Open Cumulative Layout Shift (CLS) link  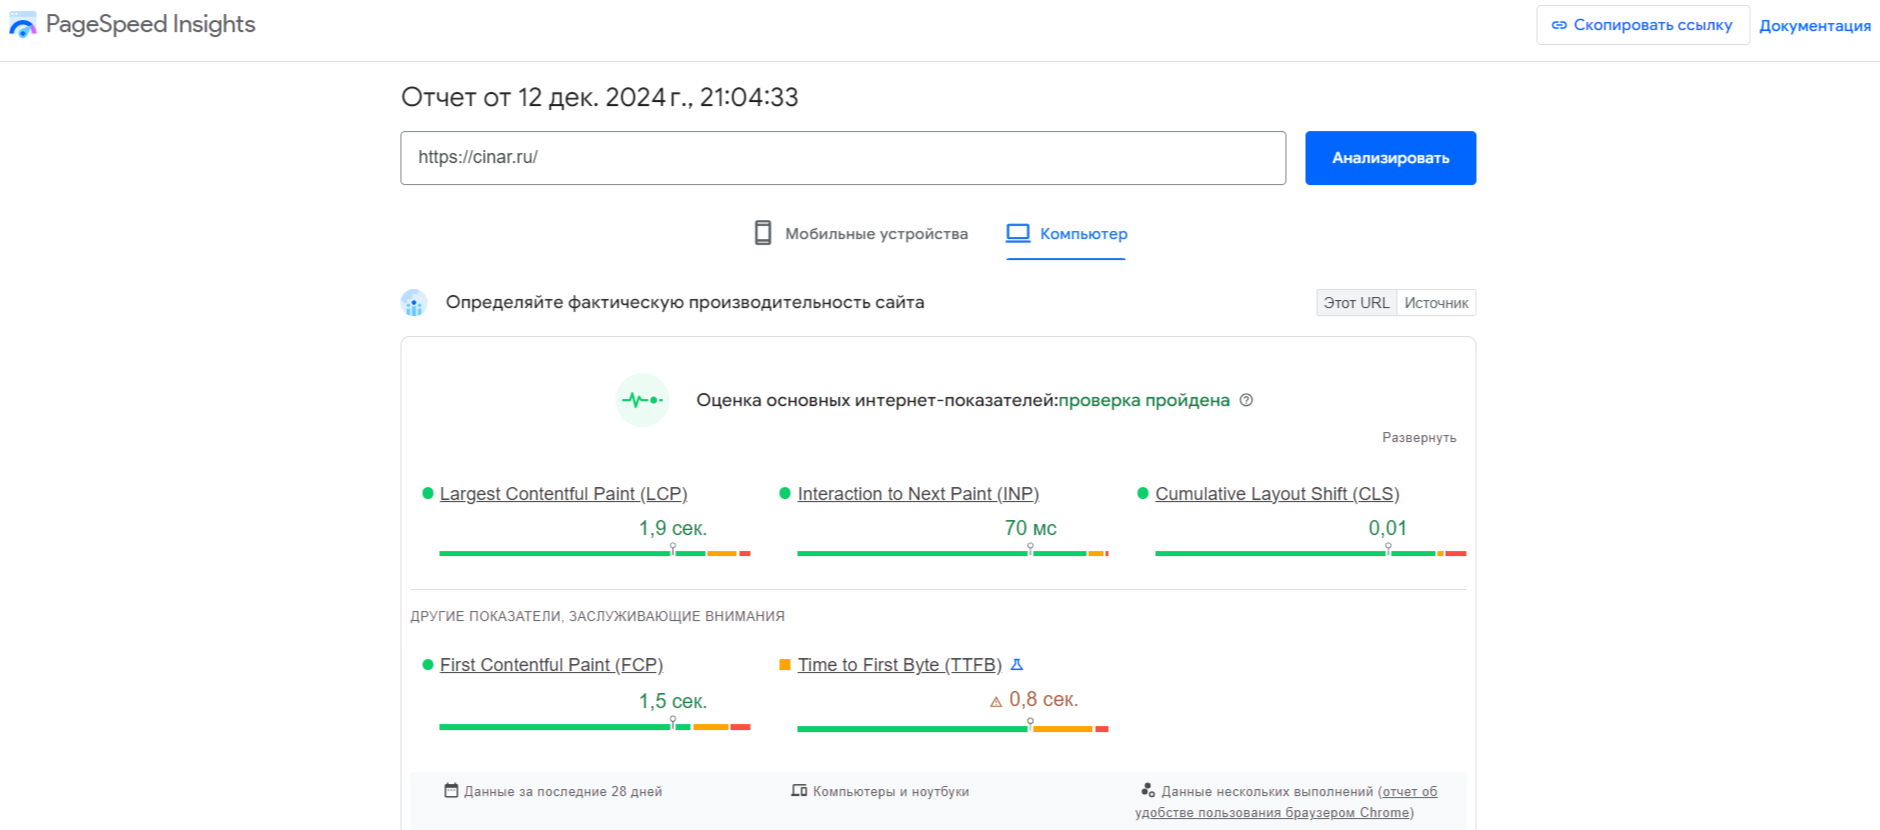tap(1277, 494)
